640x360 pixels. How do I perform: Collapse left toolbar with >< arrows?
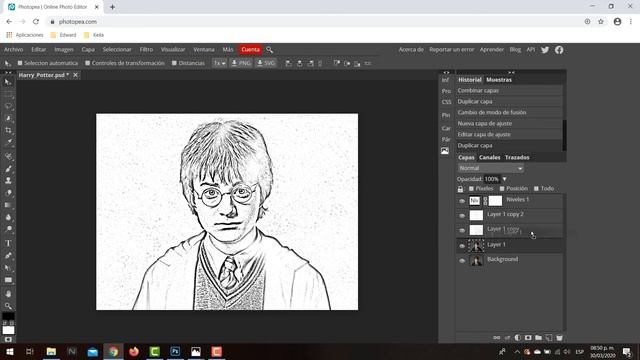[8, 72]
